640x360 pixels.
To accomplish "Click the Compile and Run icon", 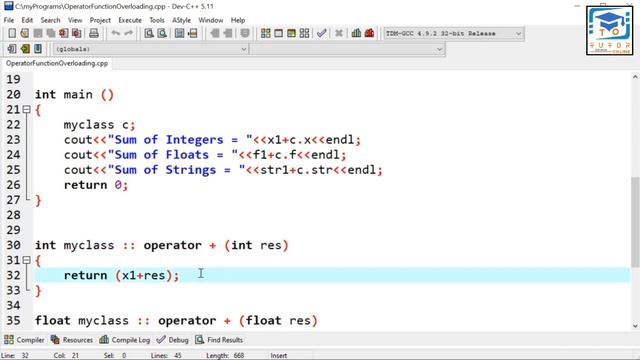I will [291, 33].
